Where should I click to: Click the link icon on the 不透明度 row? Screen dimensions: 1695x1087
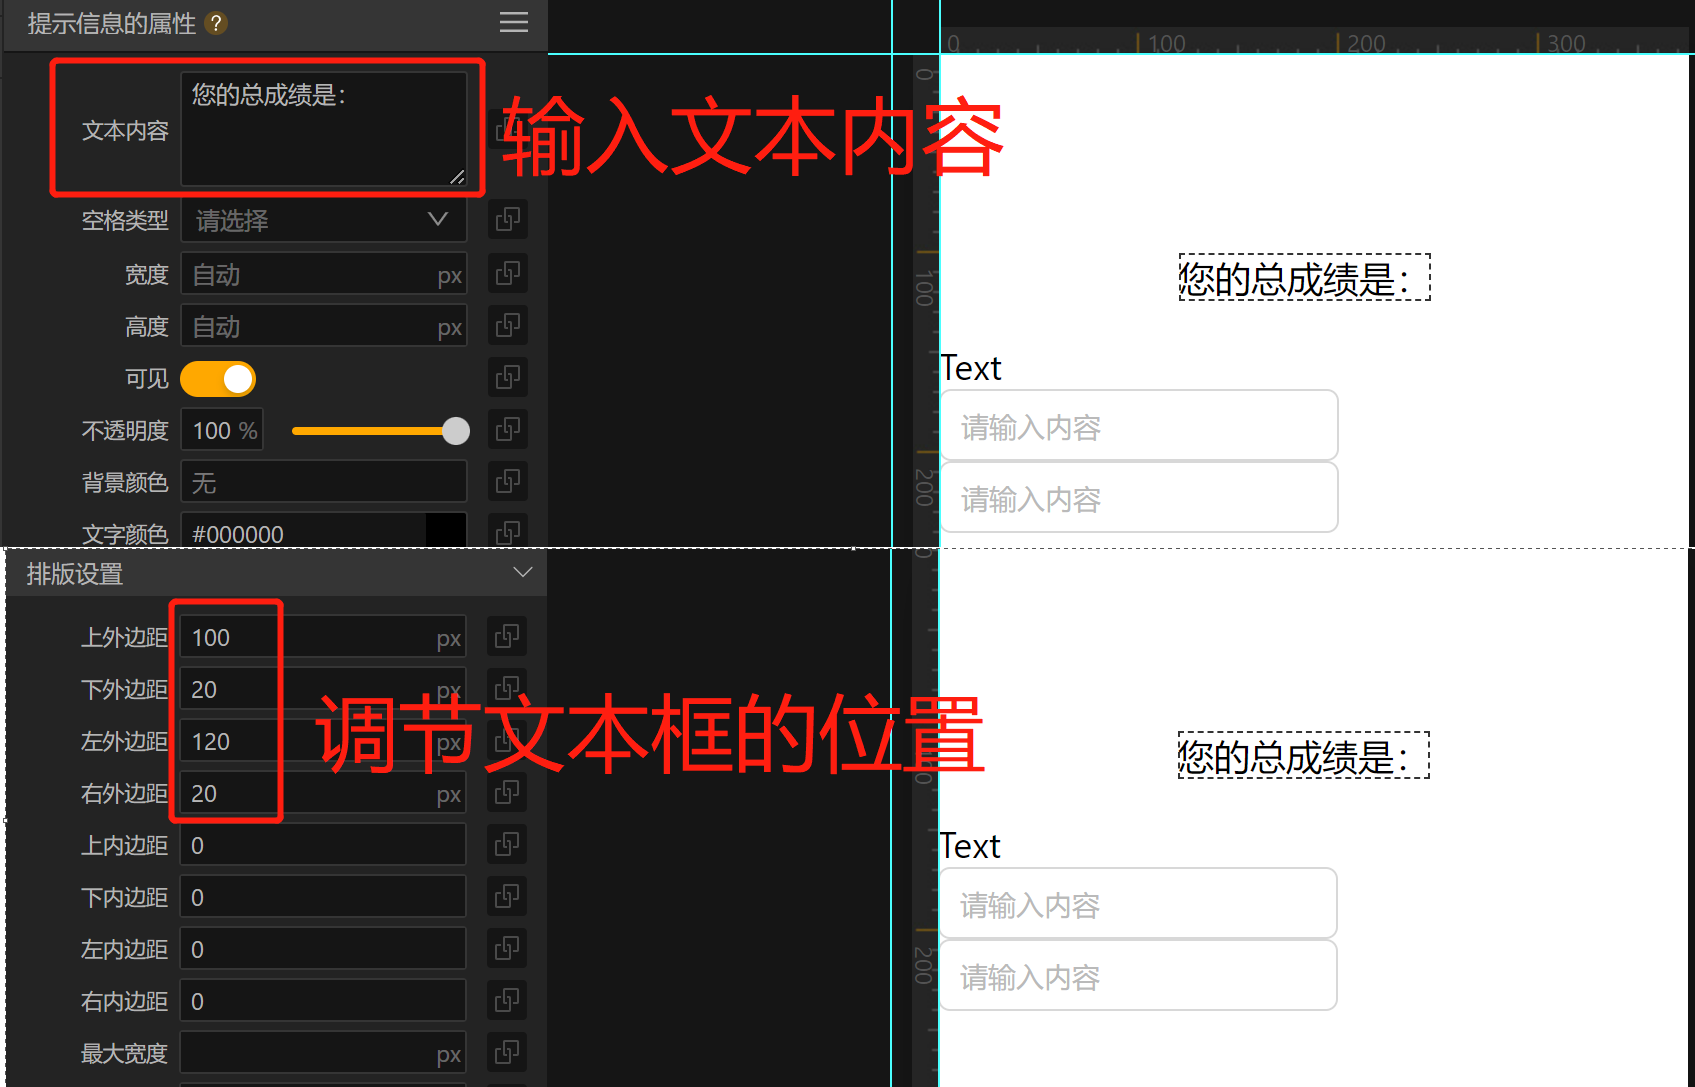point(508,429)
